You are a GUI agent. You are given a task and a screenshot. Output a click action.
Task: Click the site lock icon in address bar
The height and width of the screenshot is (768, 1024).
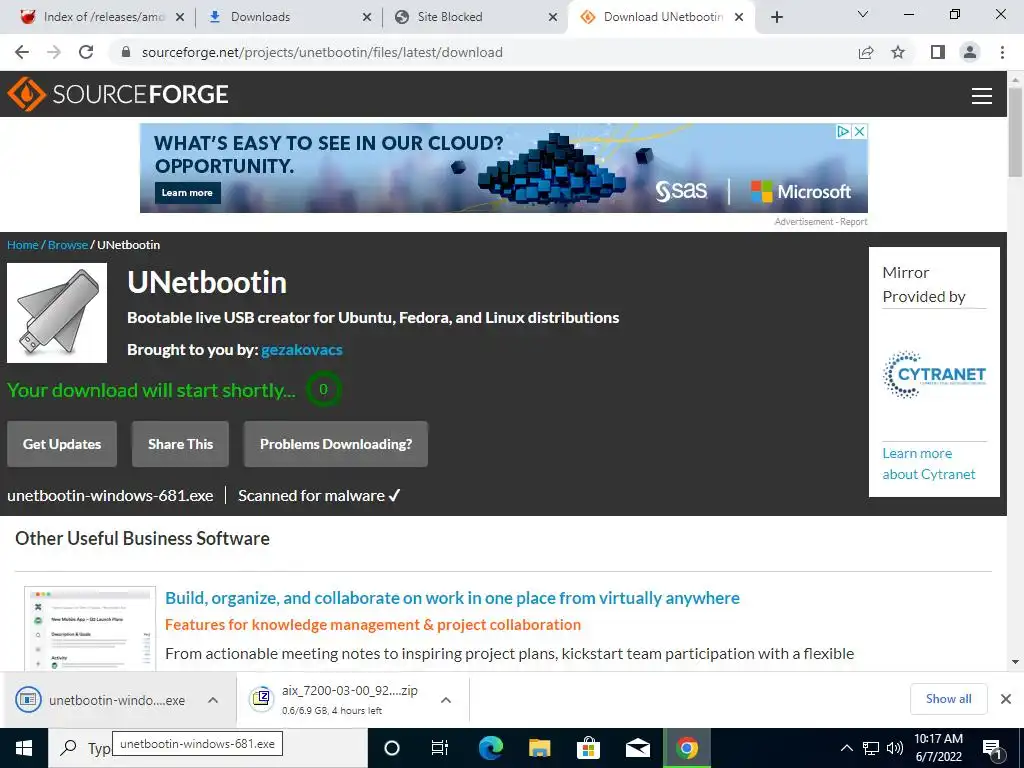click(x=126, y=52)
